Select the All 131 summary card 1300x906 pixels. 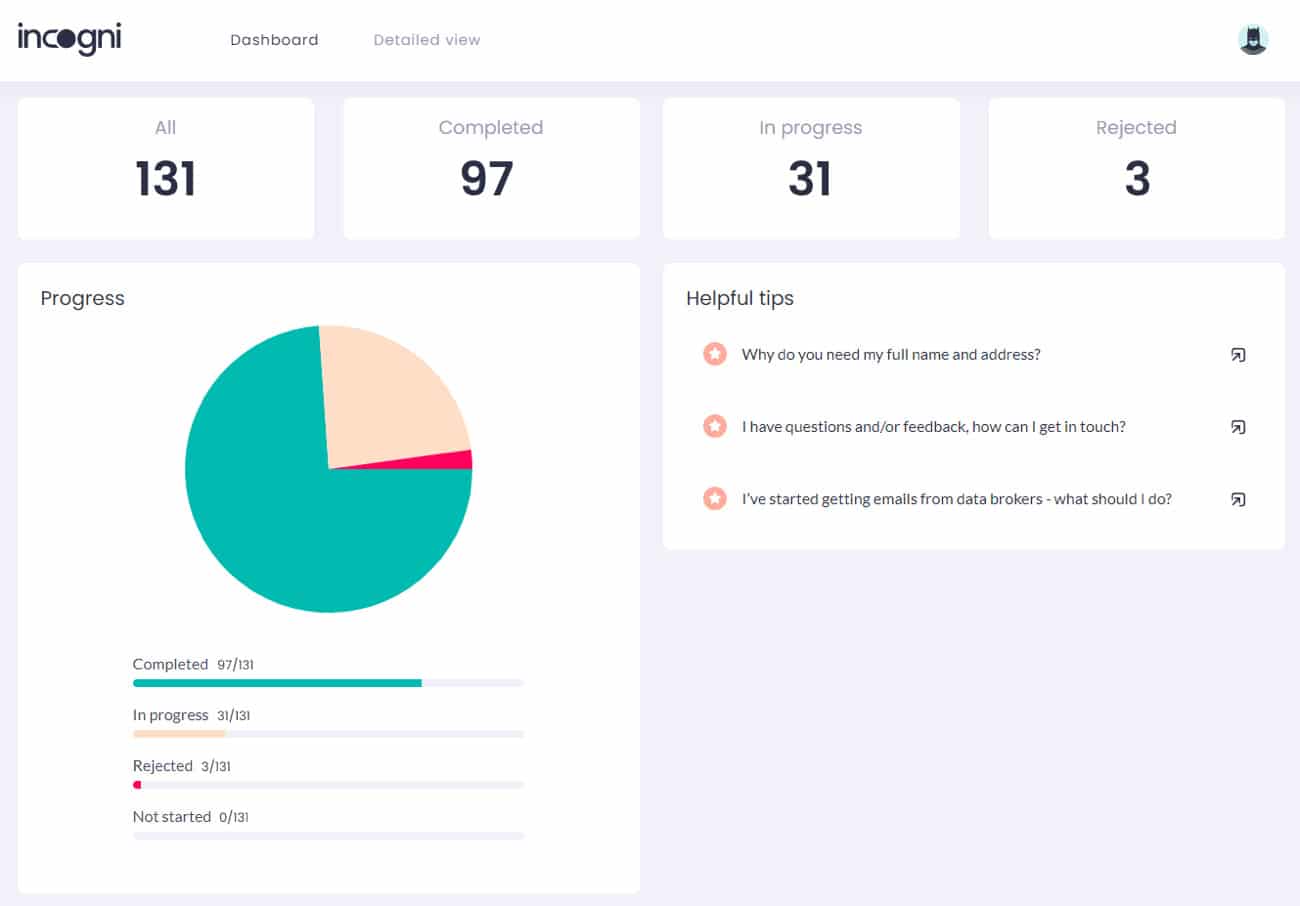(166, 168)
